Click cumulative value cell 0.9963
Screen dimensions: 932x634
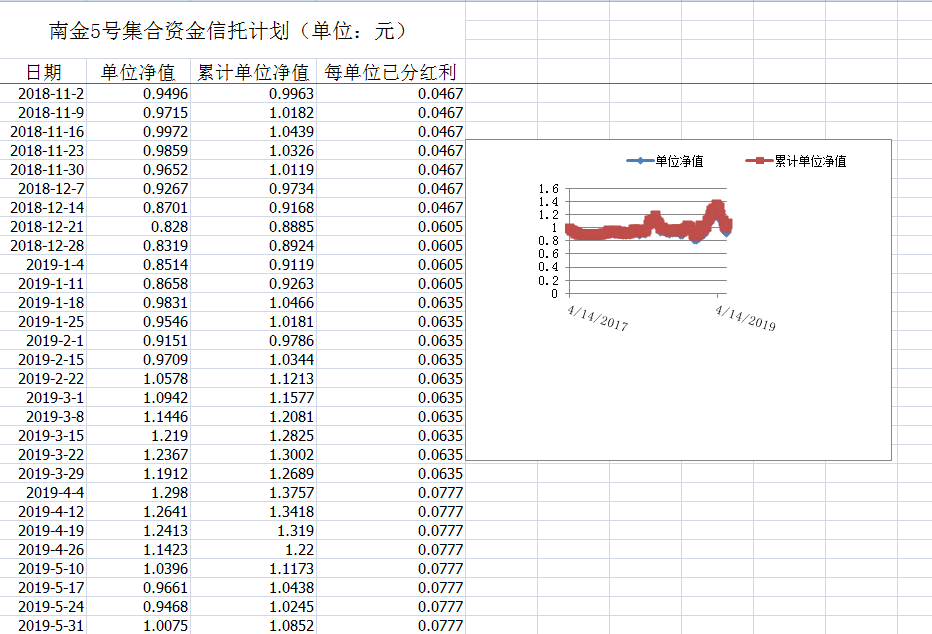253,93
